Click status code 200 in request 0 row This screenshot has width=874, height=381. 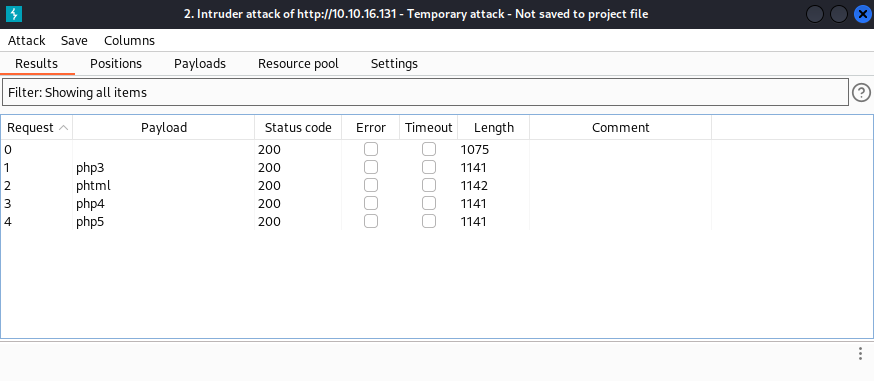[x=269, y=149]
